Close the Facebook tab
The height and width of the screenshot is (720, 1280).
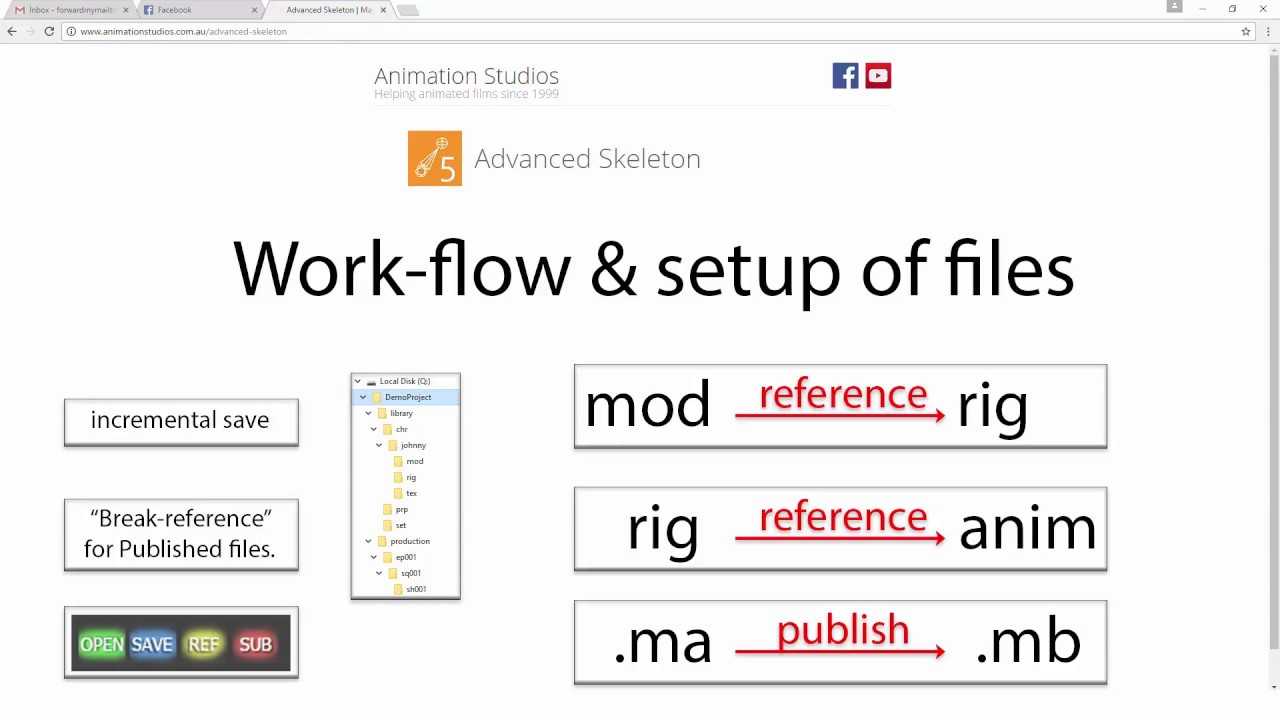point(254,10)
